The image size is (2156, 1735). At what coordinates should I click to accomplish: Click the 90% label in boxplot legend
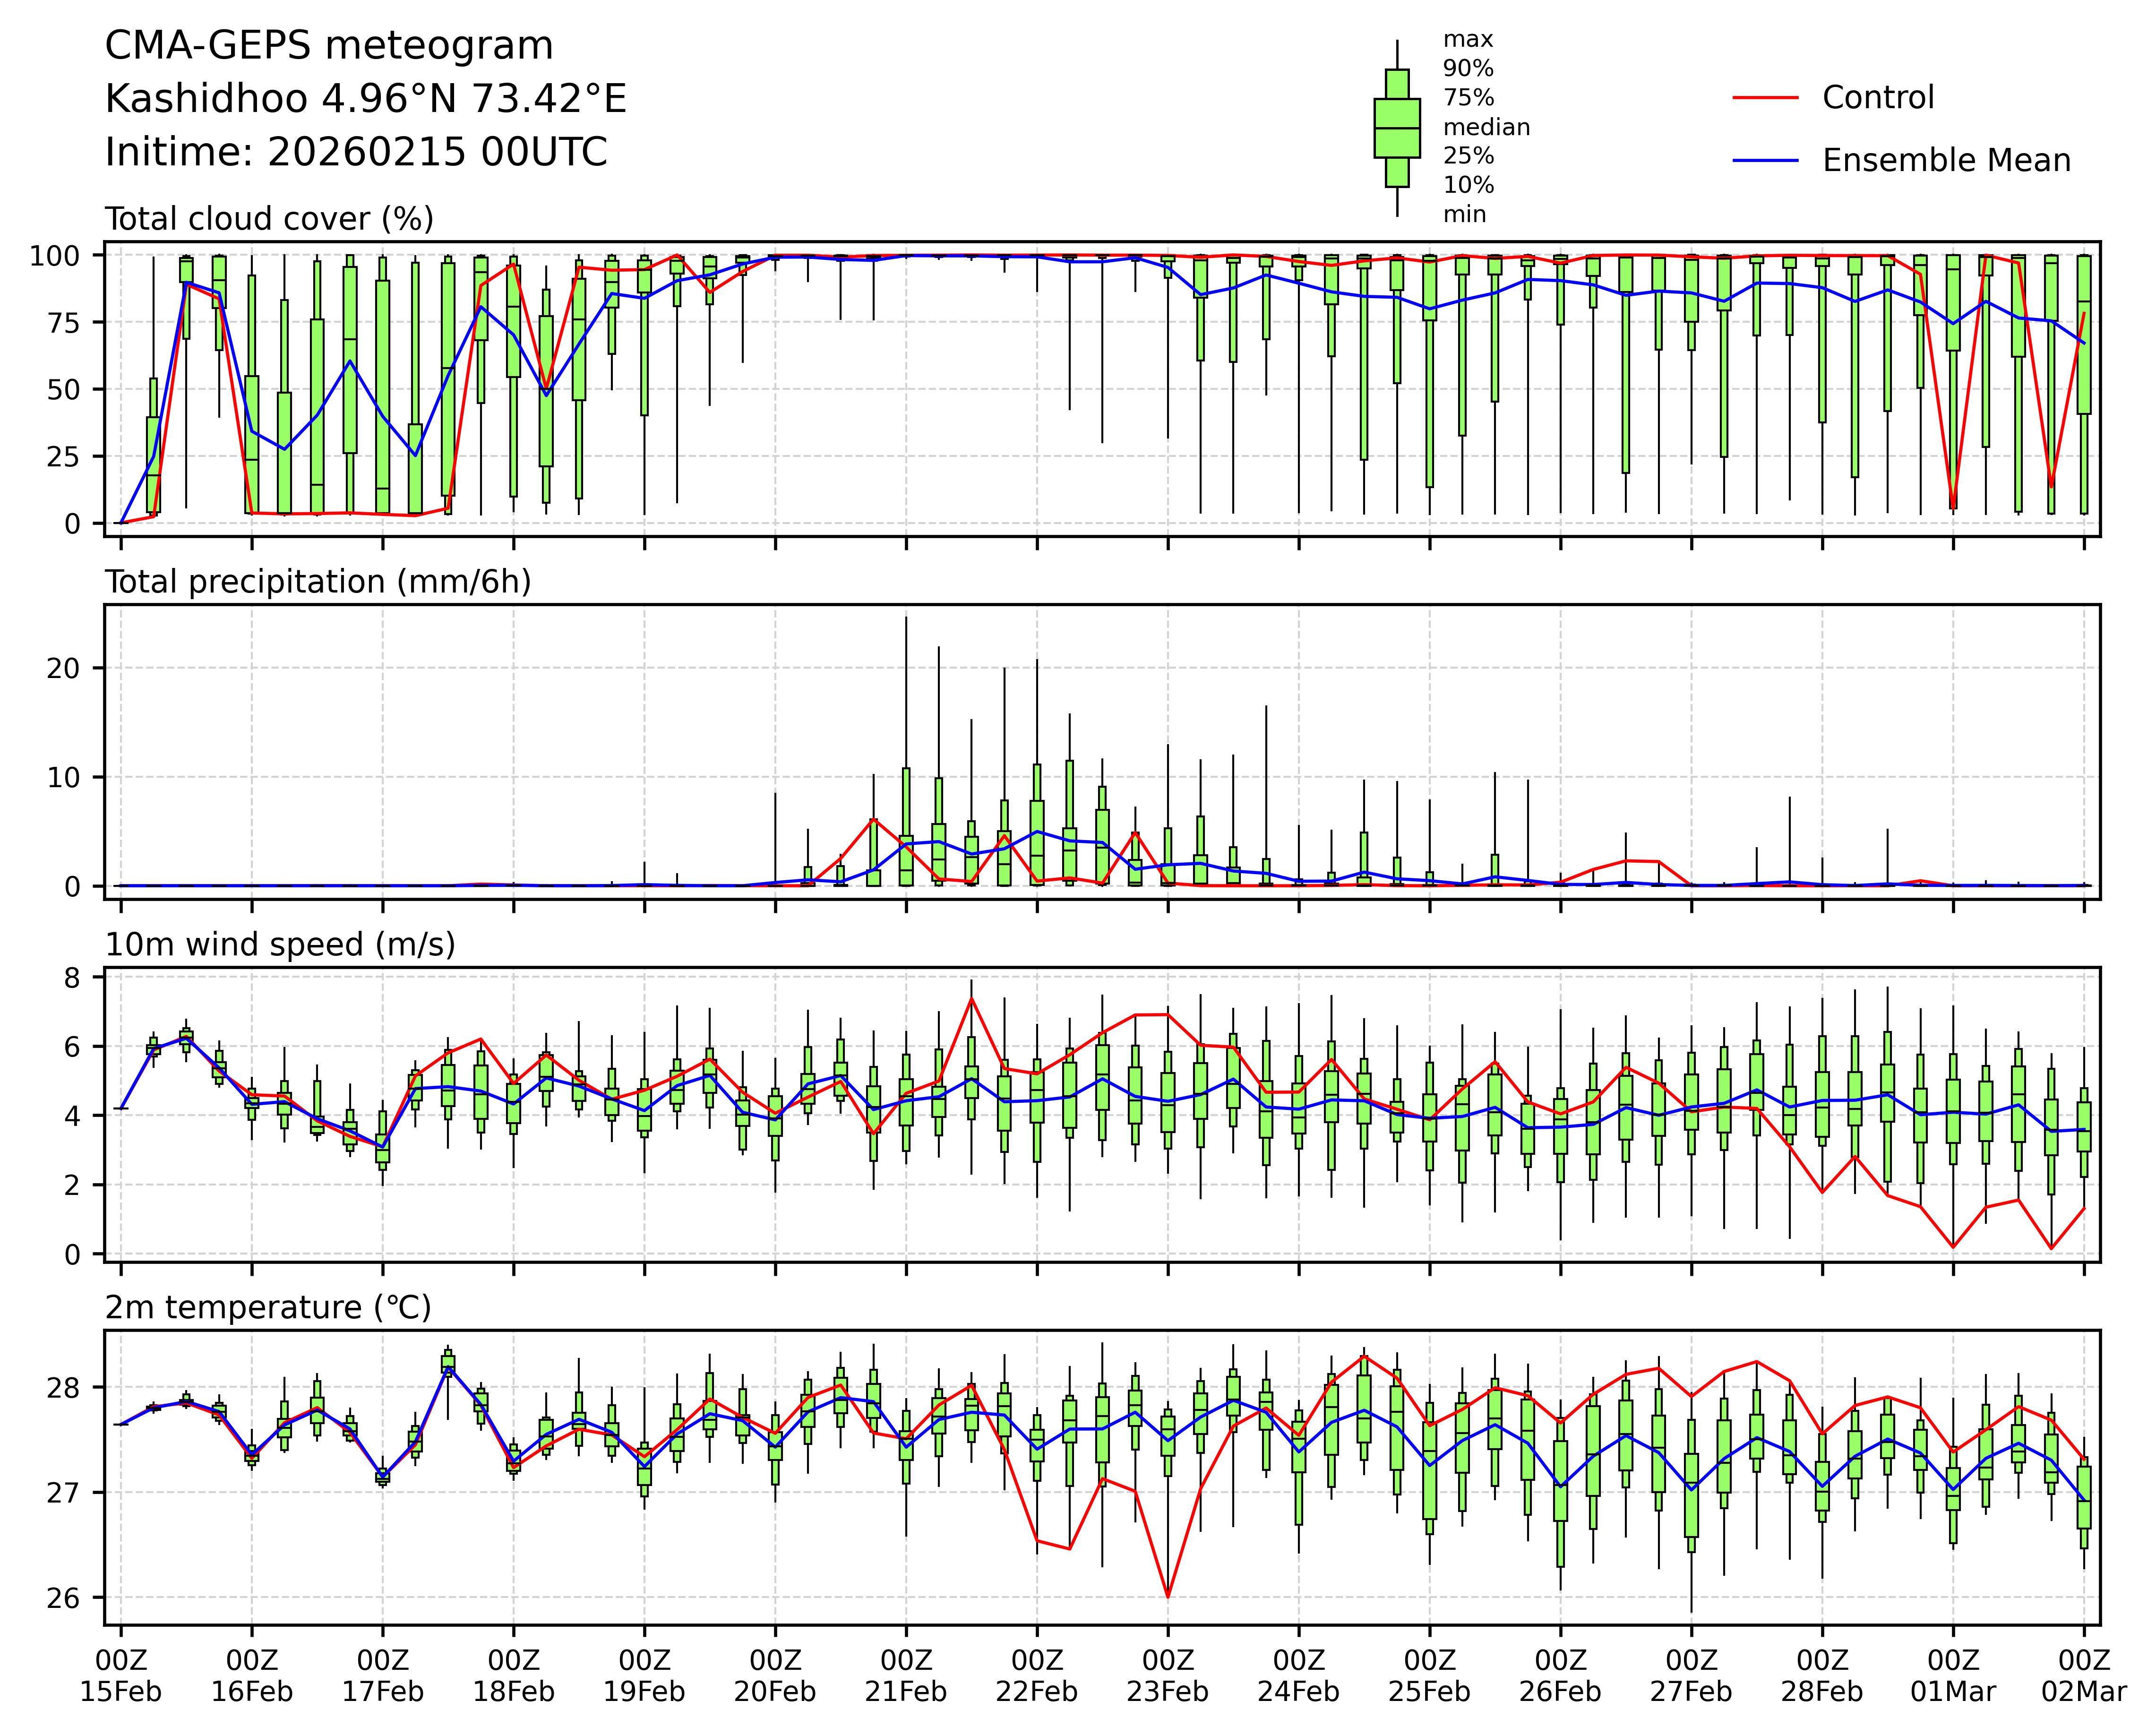click(1468, 69)
